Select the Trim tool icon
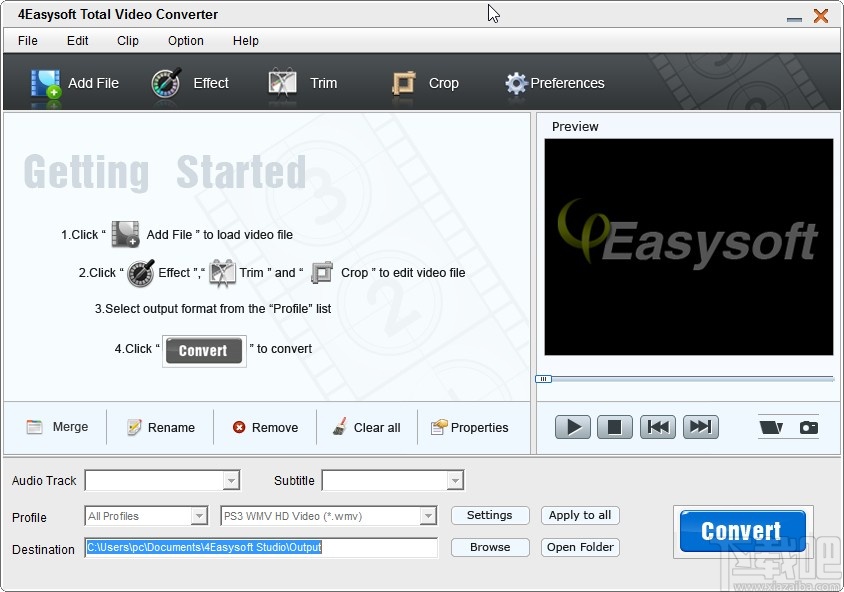Image resolution: width=844 pixels, height=592 pixels. coord(281,84)
